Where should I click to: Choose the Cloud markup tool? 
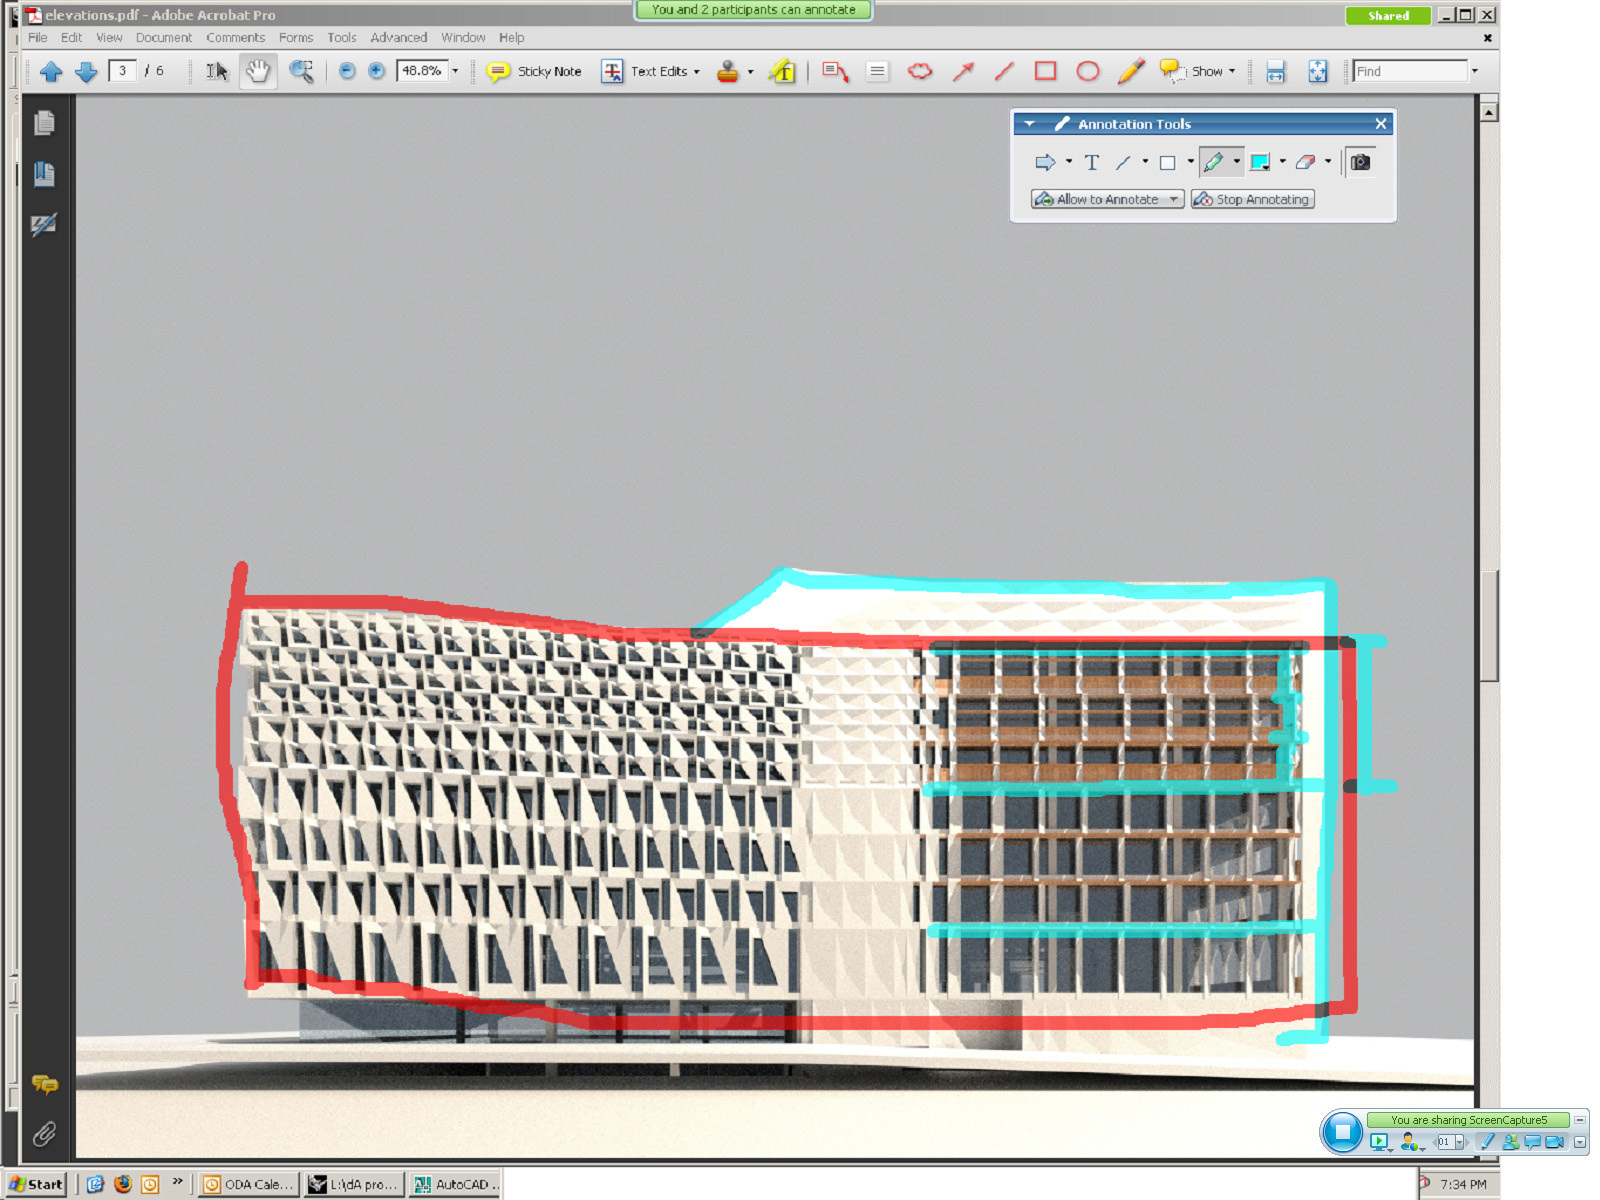point(920,71)
